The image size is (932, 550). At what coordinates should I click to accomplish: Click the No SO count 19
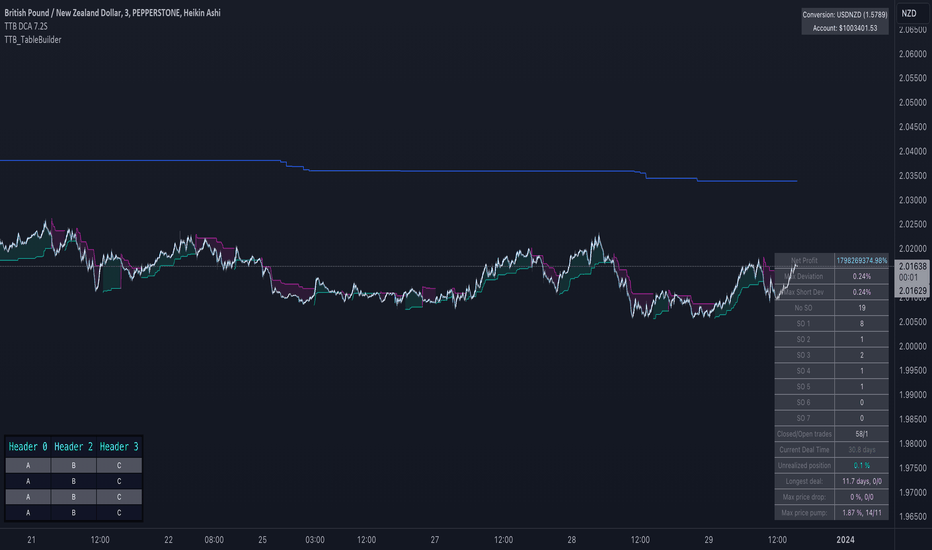pos(861,308)
